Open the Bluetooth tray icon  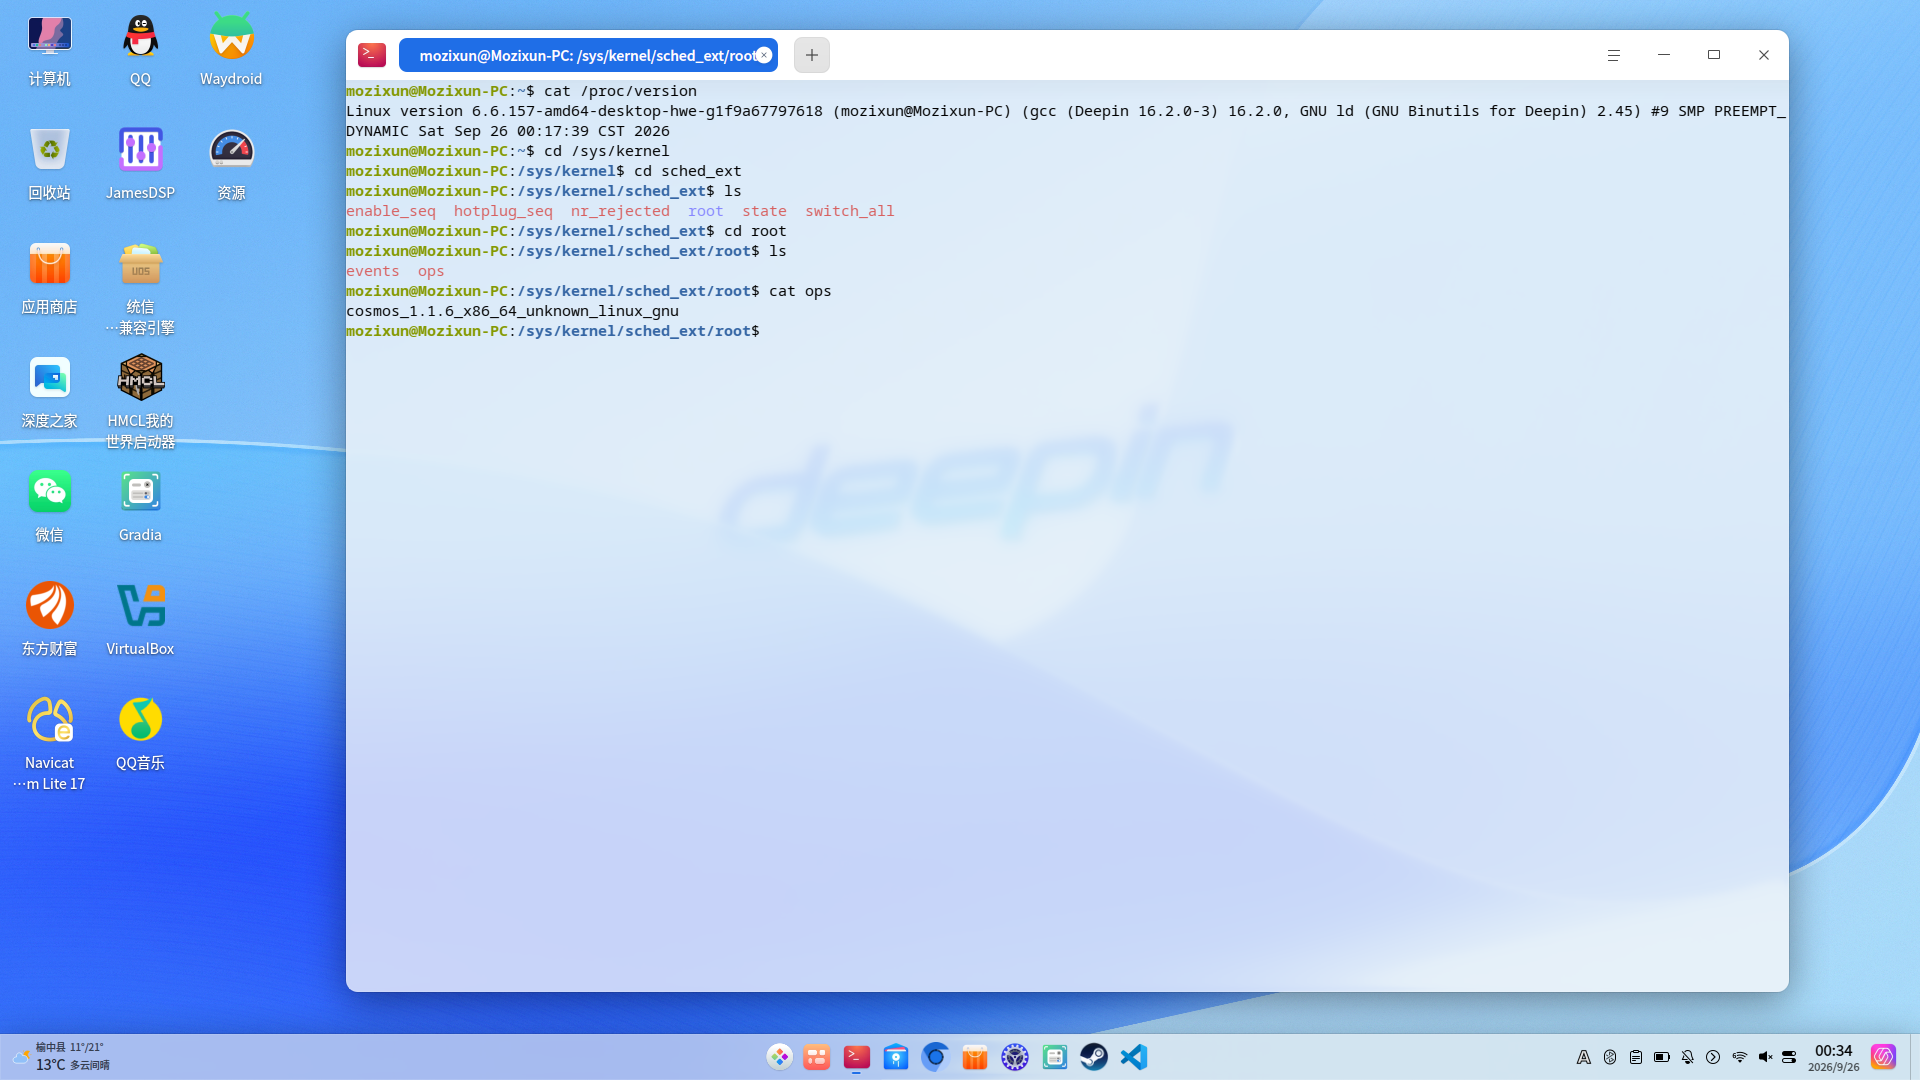click(1610, 1057)
